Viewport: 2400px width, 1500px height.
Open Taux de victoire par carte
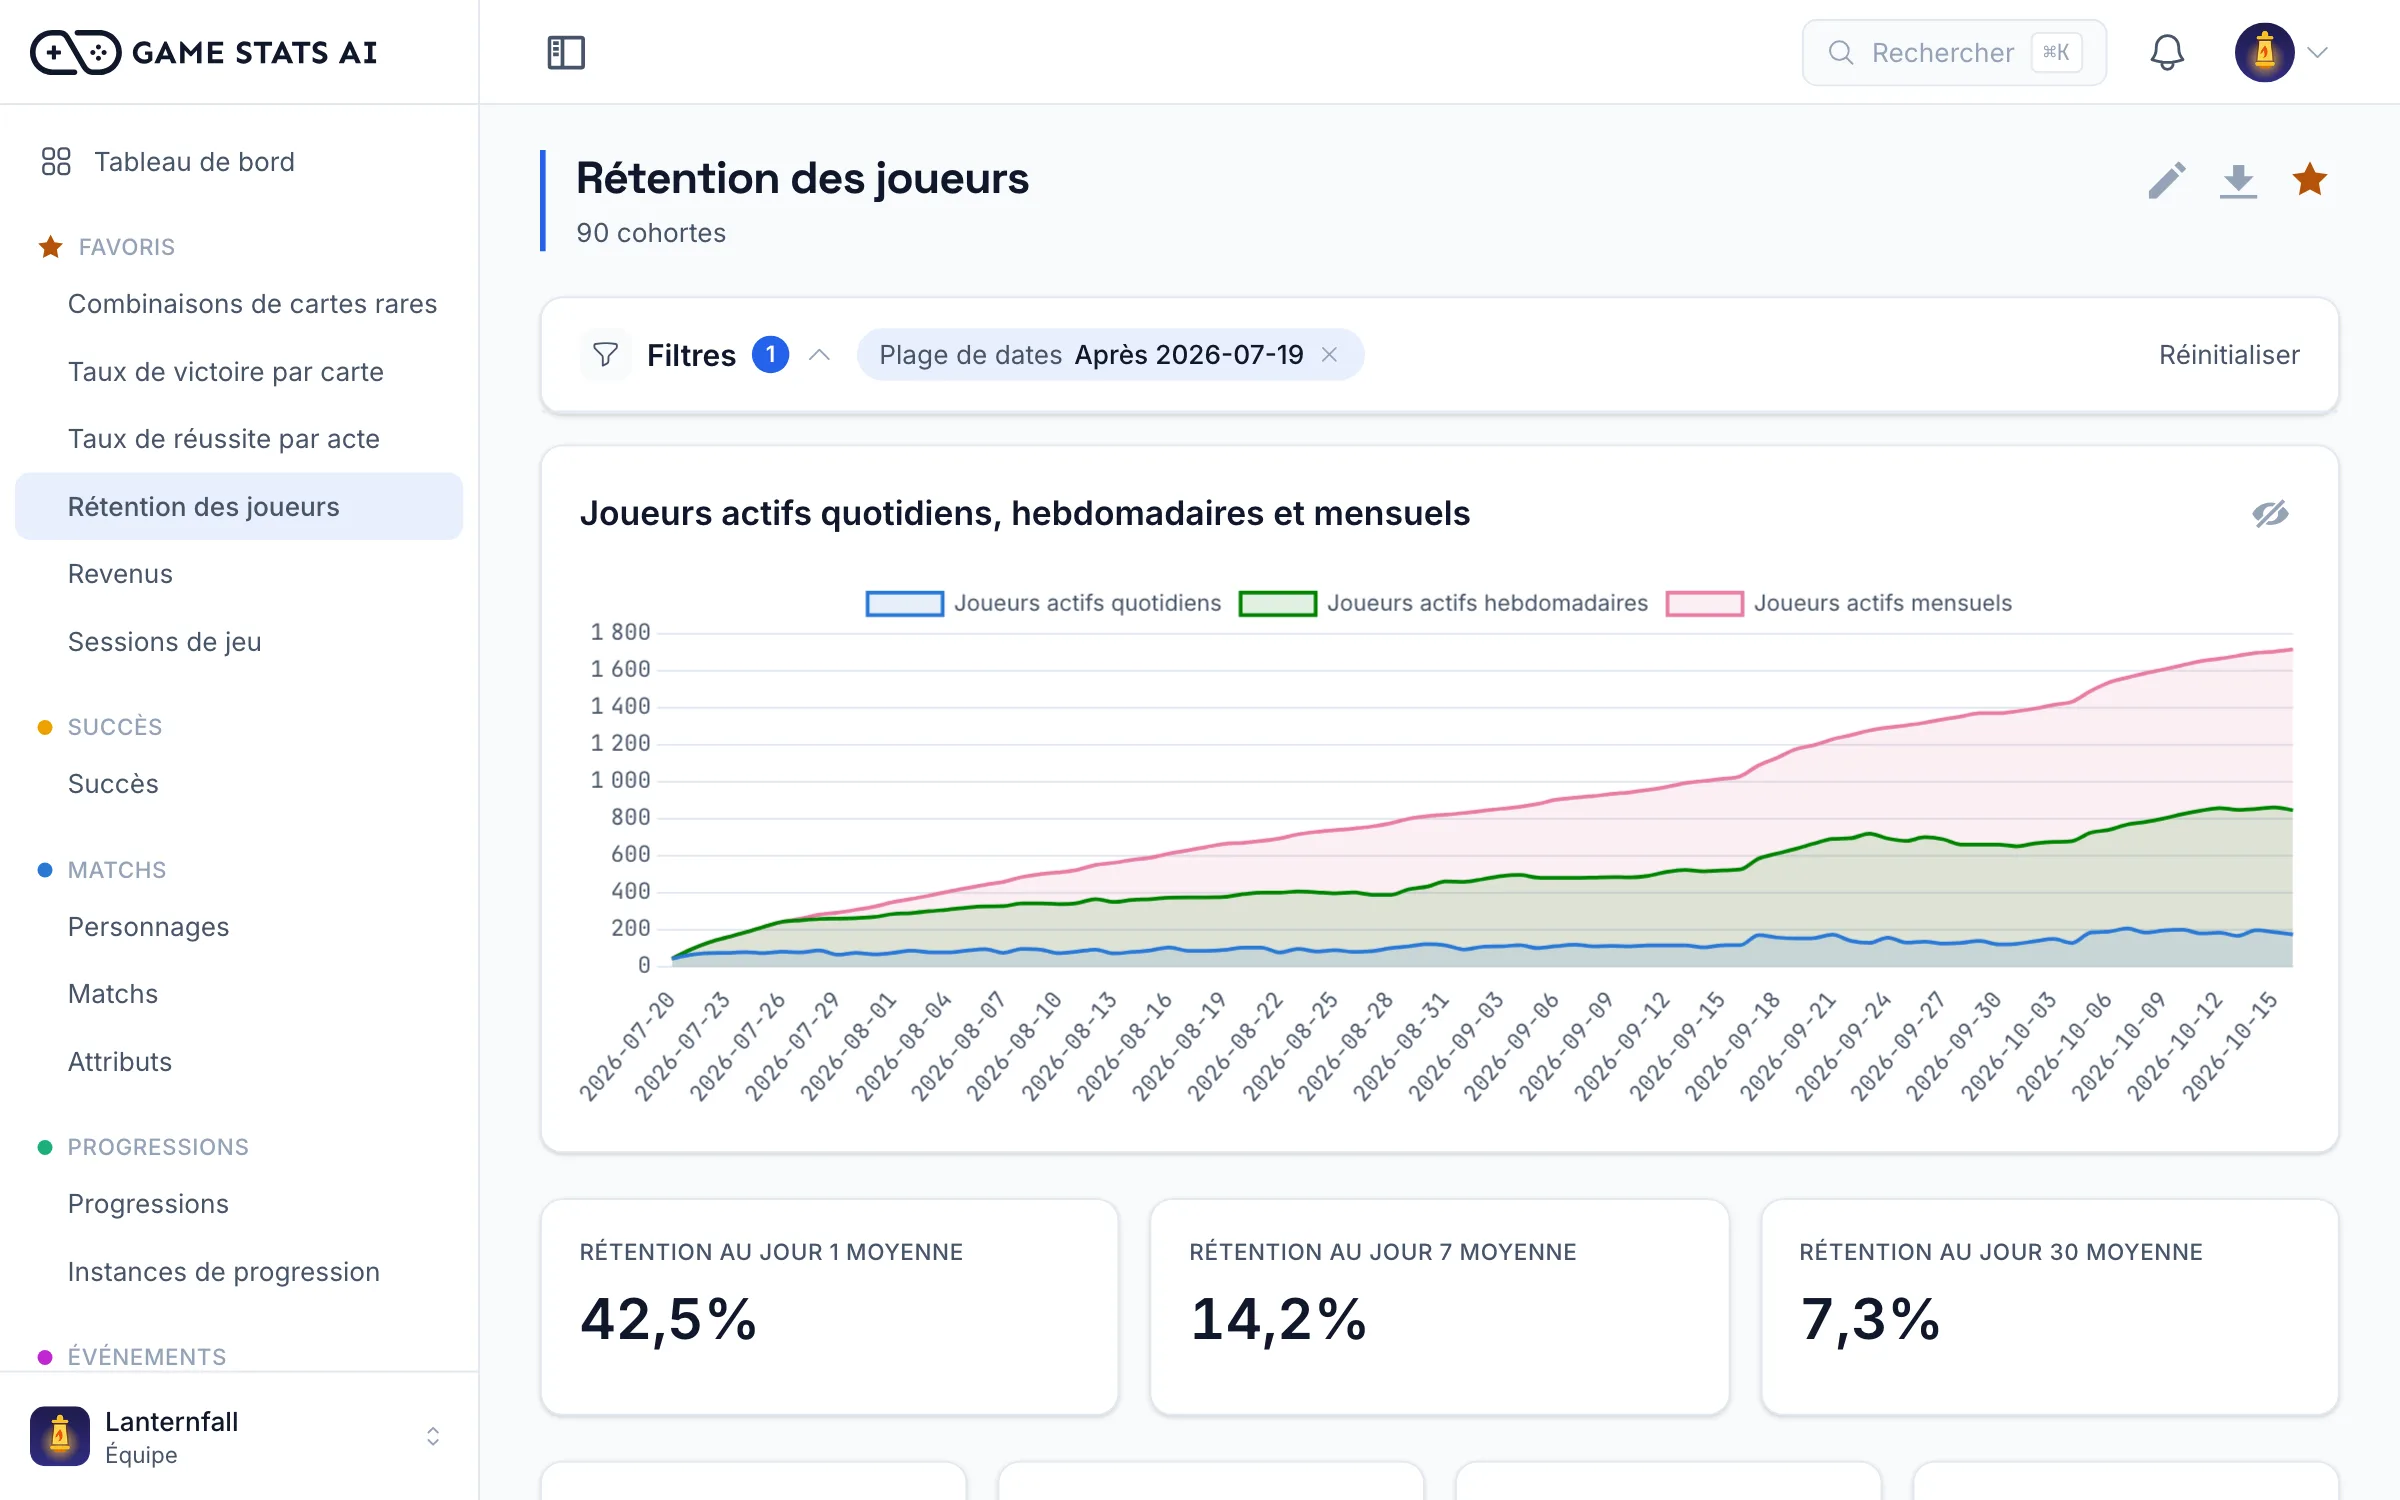[239, 371]
